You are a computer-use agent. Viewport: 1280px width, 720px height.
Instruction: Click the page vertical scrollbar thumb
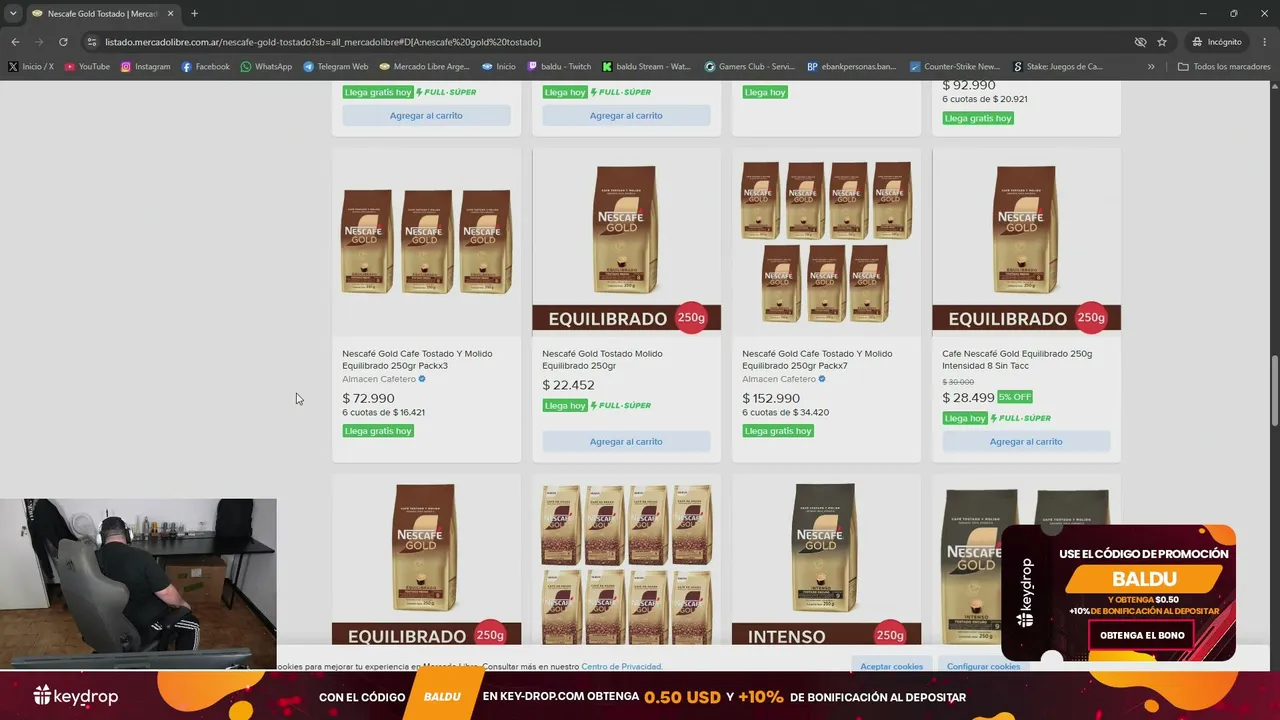coord(1274,391)
